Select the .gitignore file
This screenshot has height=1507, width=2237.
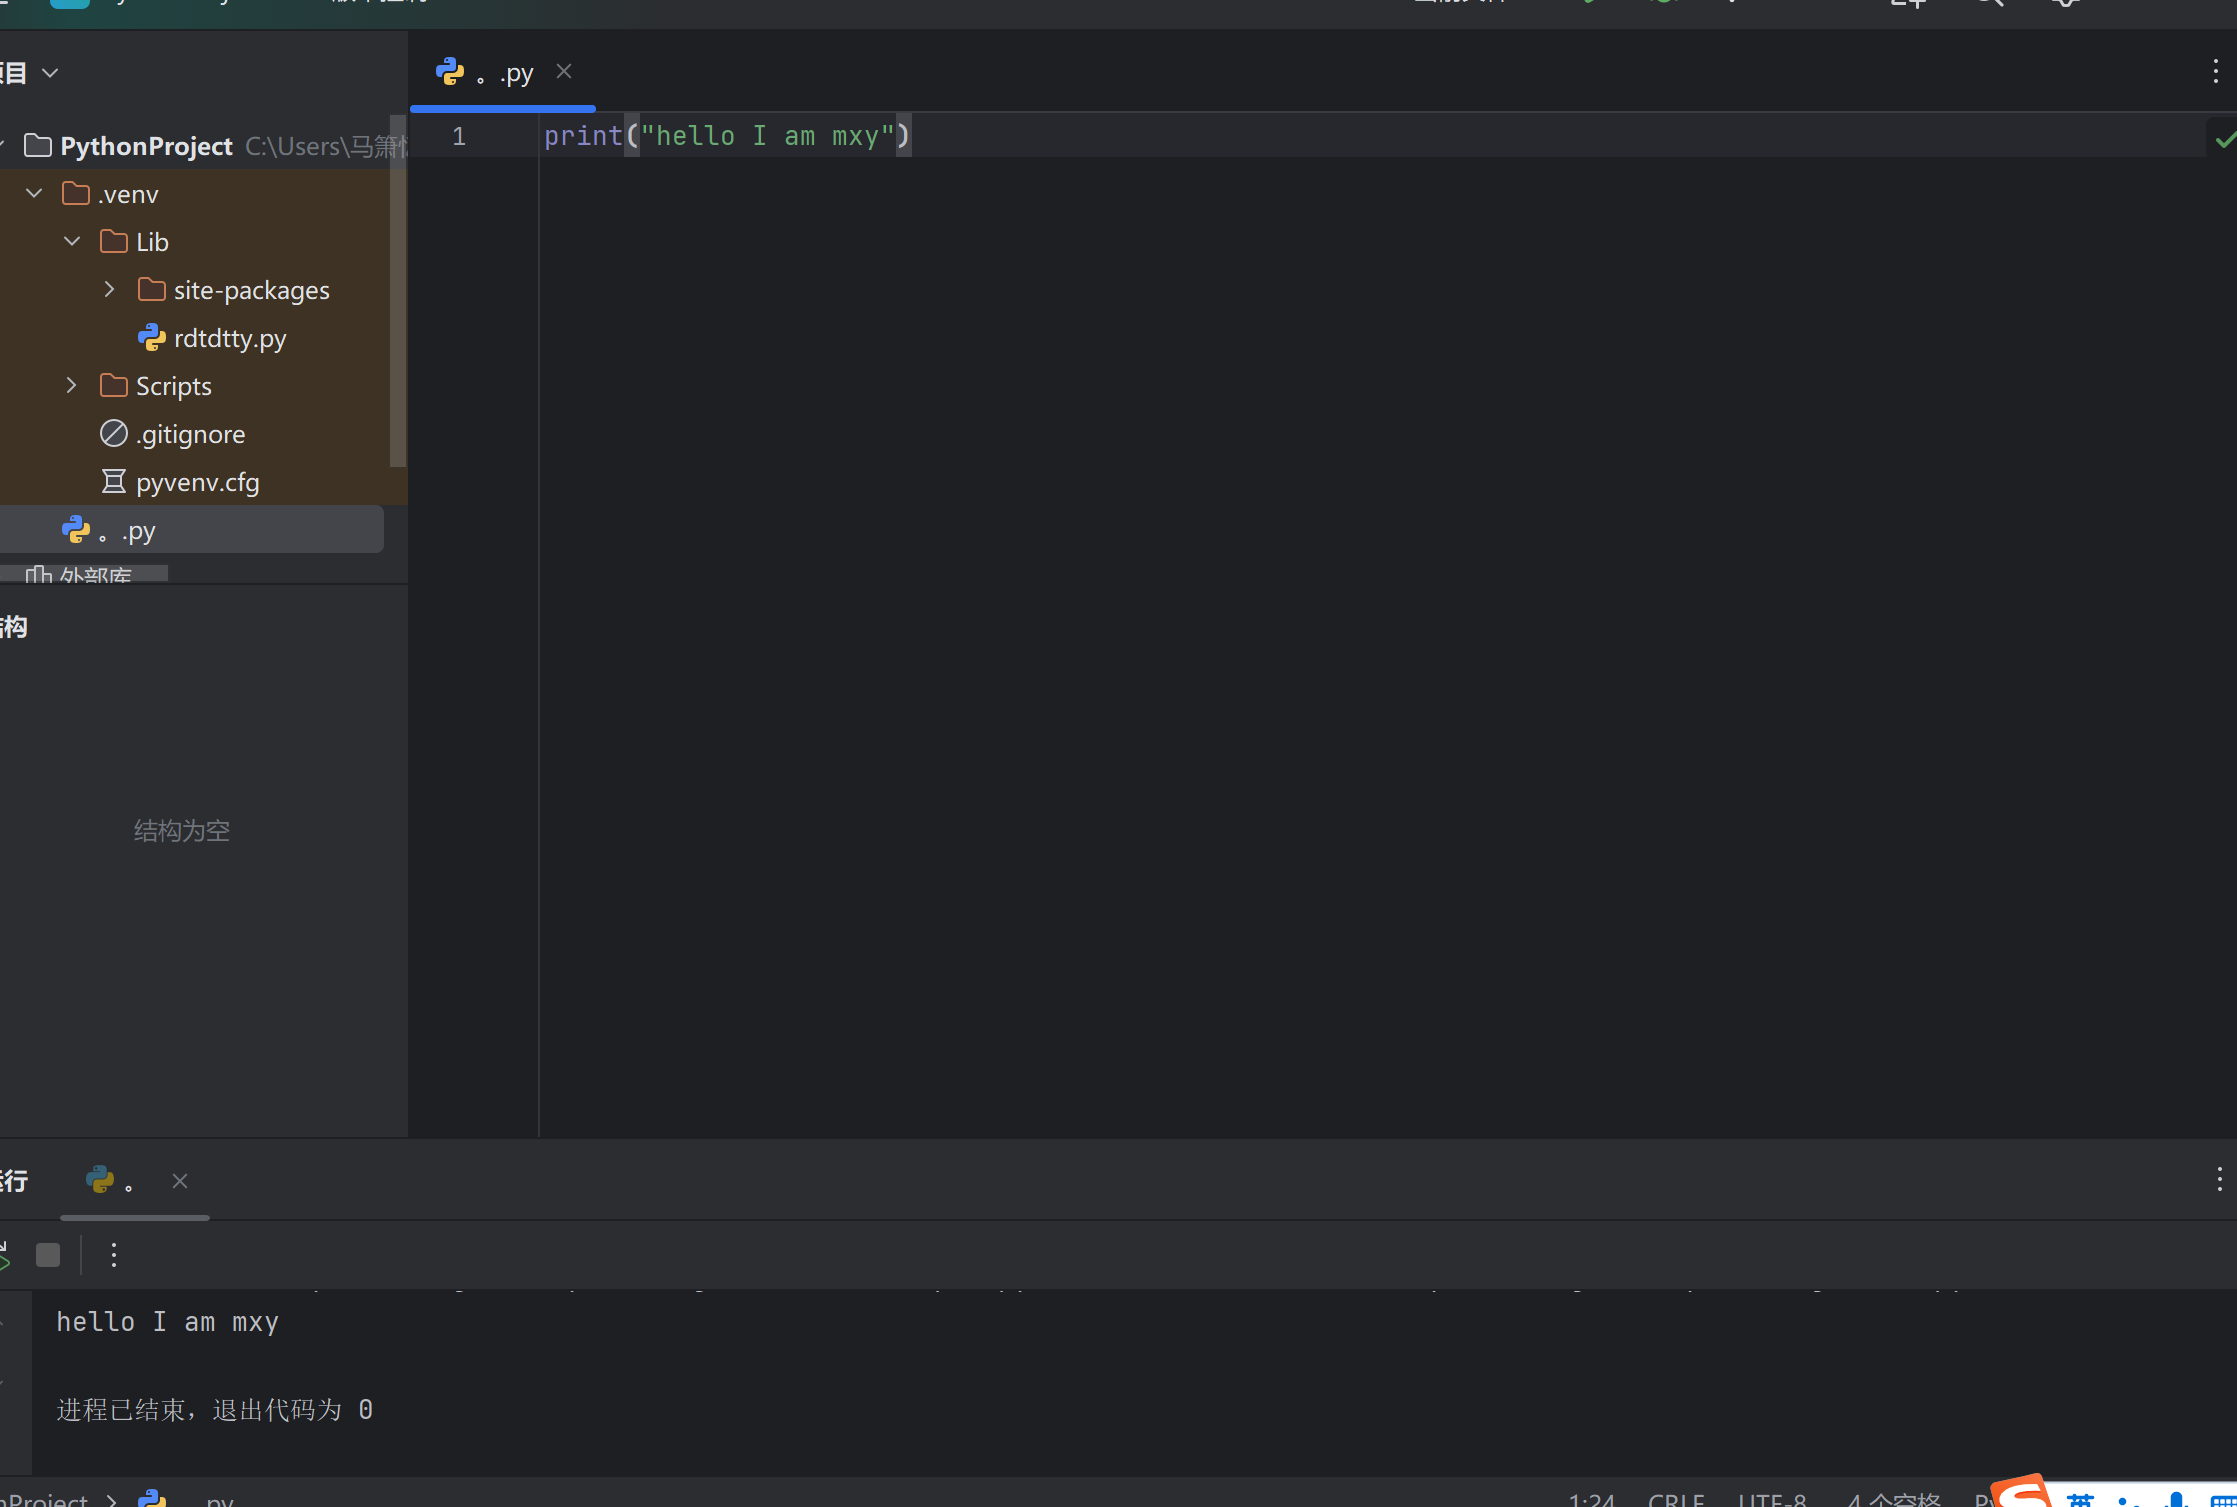pyautogui.click(x=190, y=434)
